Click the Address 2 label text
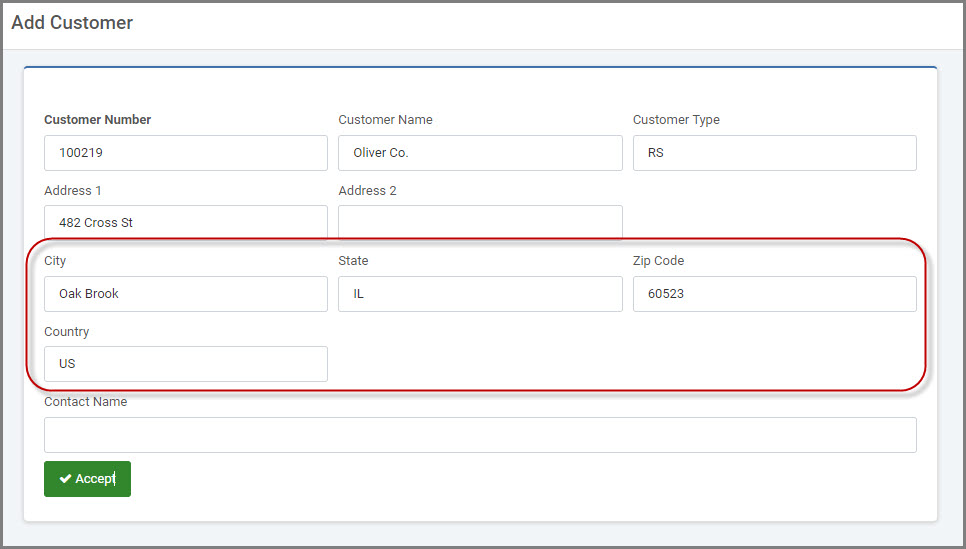 (367, 190)
